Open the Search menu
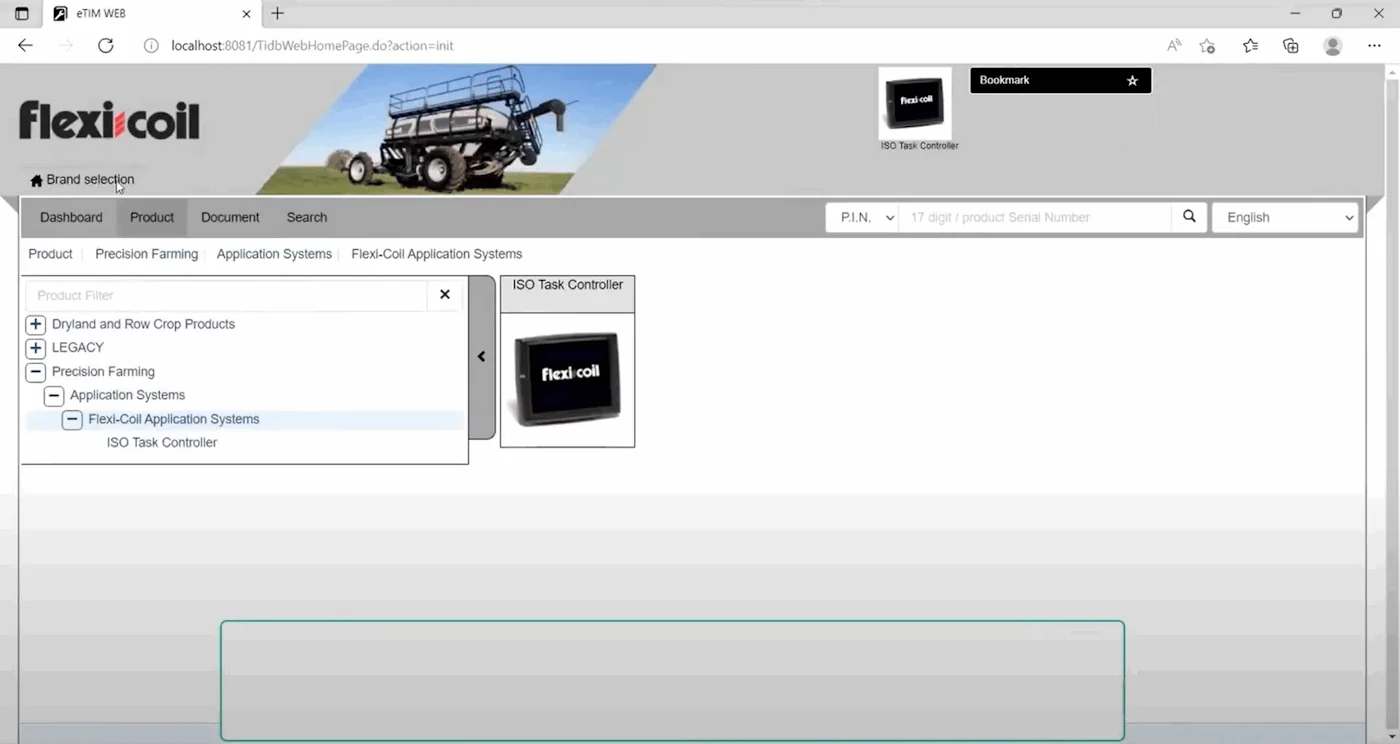Viewport: 1400px width, 744px height. click(x=307, y=217)
